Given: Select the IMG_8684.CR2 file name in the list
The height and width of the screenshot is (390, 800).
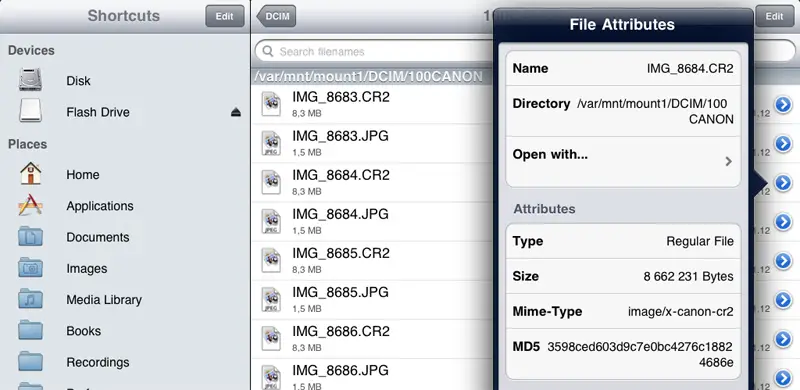Looking at the screenshot, I should point(341,175).
